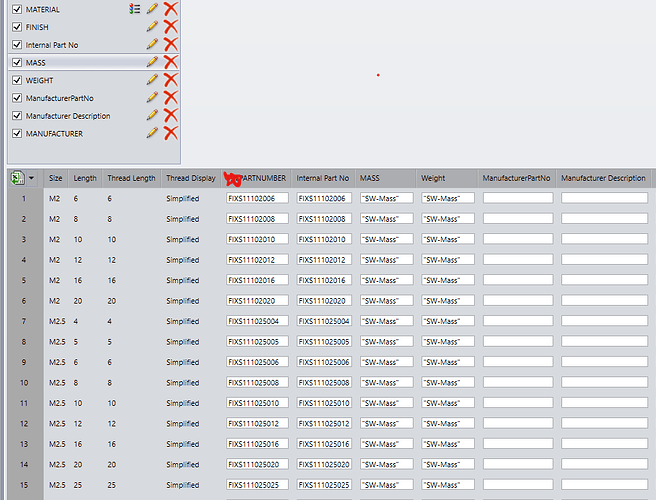The height and width of the screenshot is (500, 656).
Task: Edit the Internal Part No property
Action: pos(152,44)
